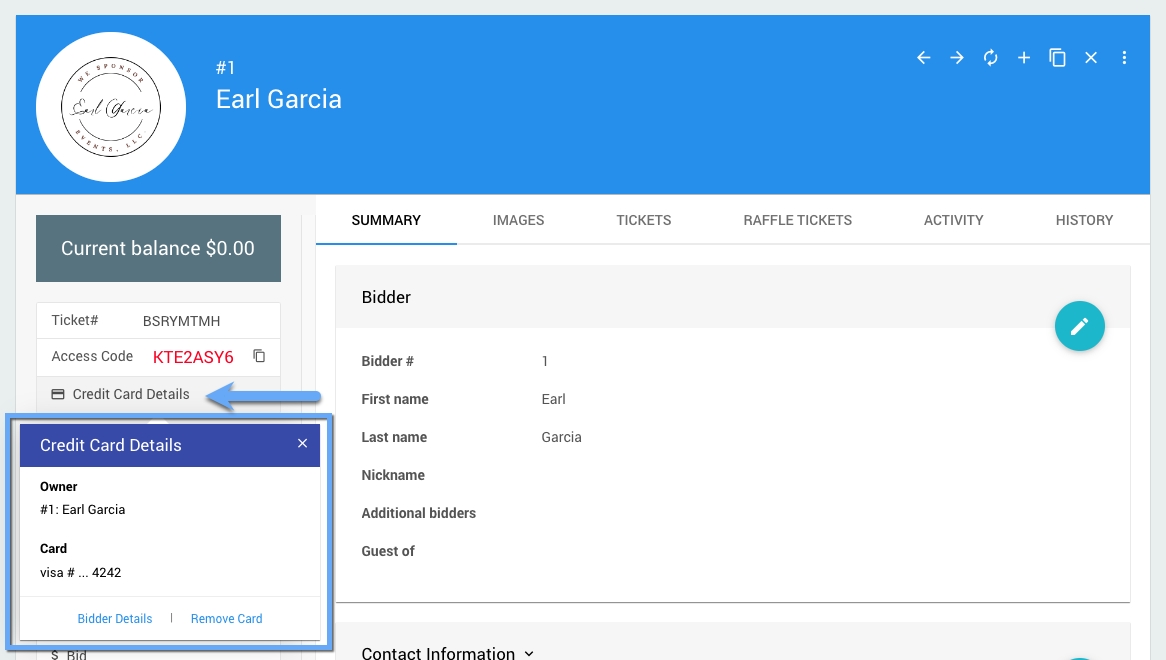Viewport: 1166px width, 660px height.
Task: Open the three-dot more options menu
Action: [1124, 58]
